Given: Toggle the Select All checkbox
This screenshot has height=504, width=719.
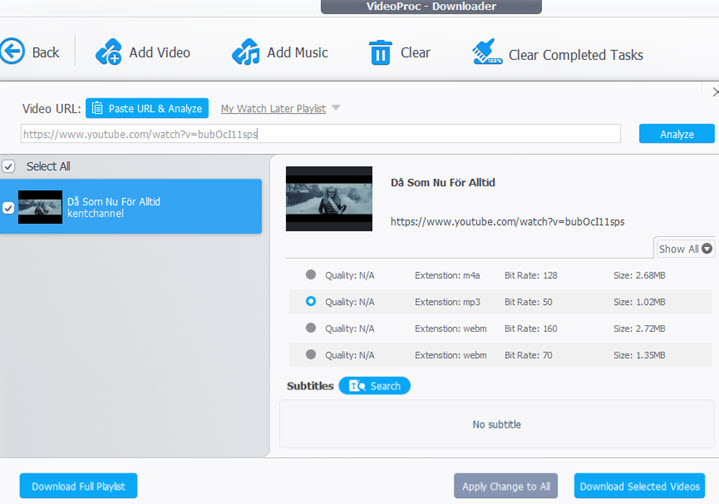Looking at the screenshot, I should pos(8,166).
